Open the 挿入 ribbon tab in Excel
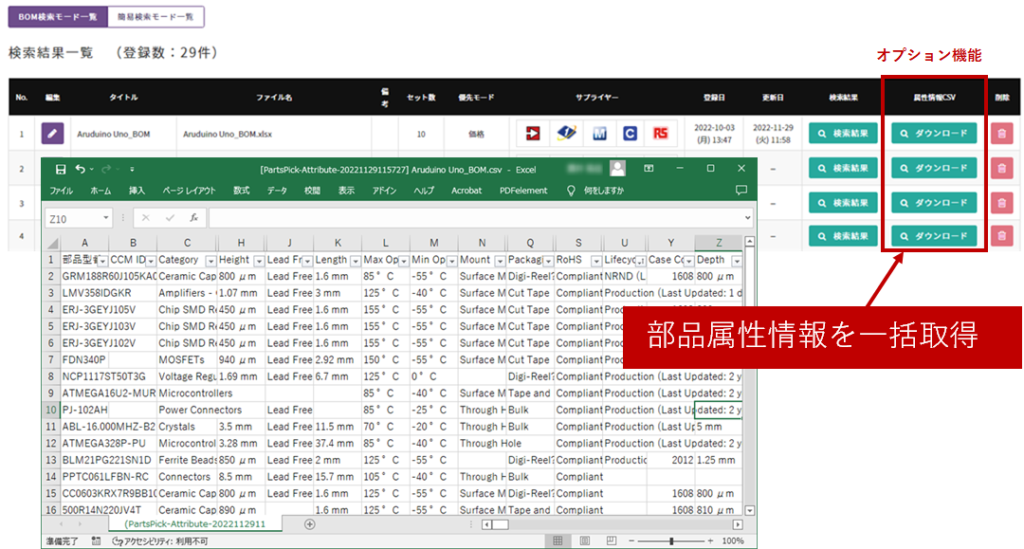1024x549 pixels. pyautogui.click(x=135, y=190)
